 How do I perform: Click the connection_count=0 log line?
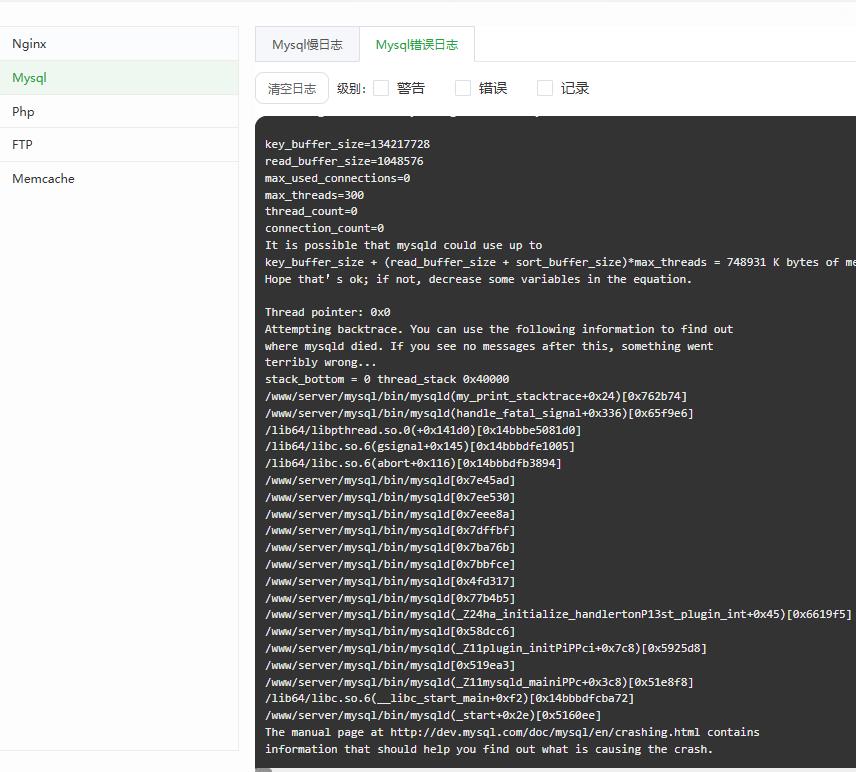point(324,228)
